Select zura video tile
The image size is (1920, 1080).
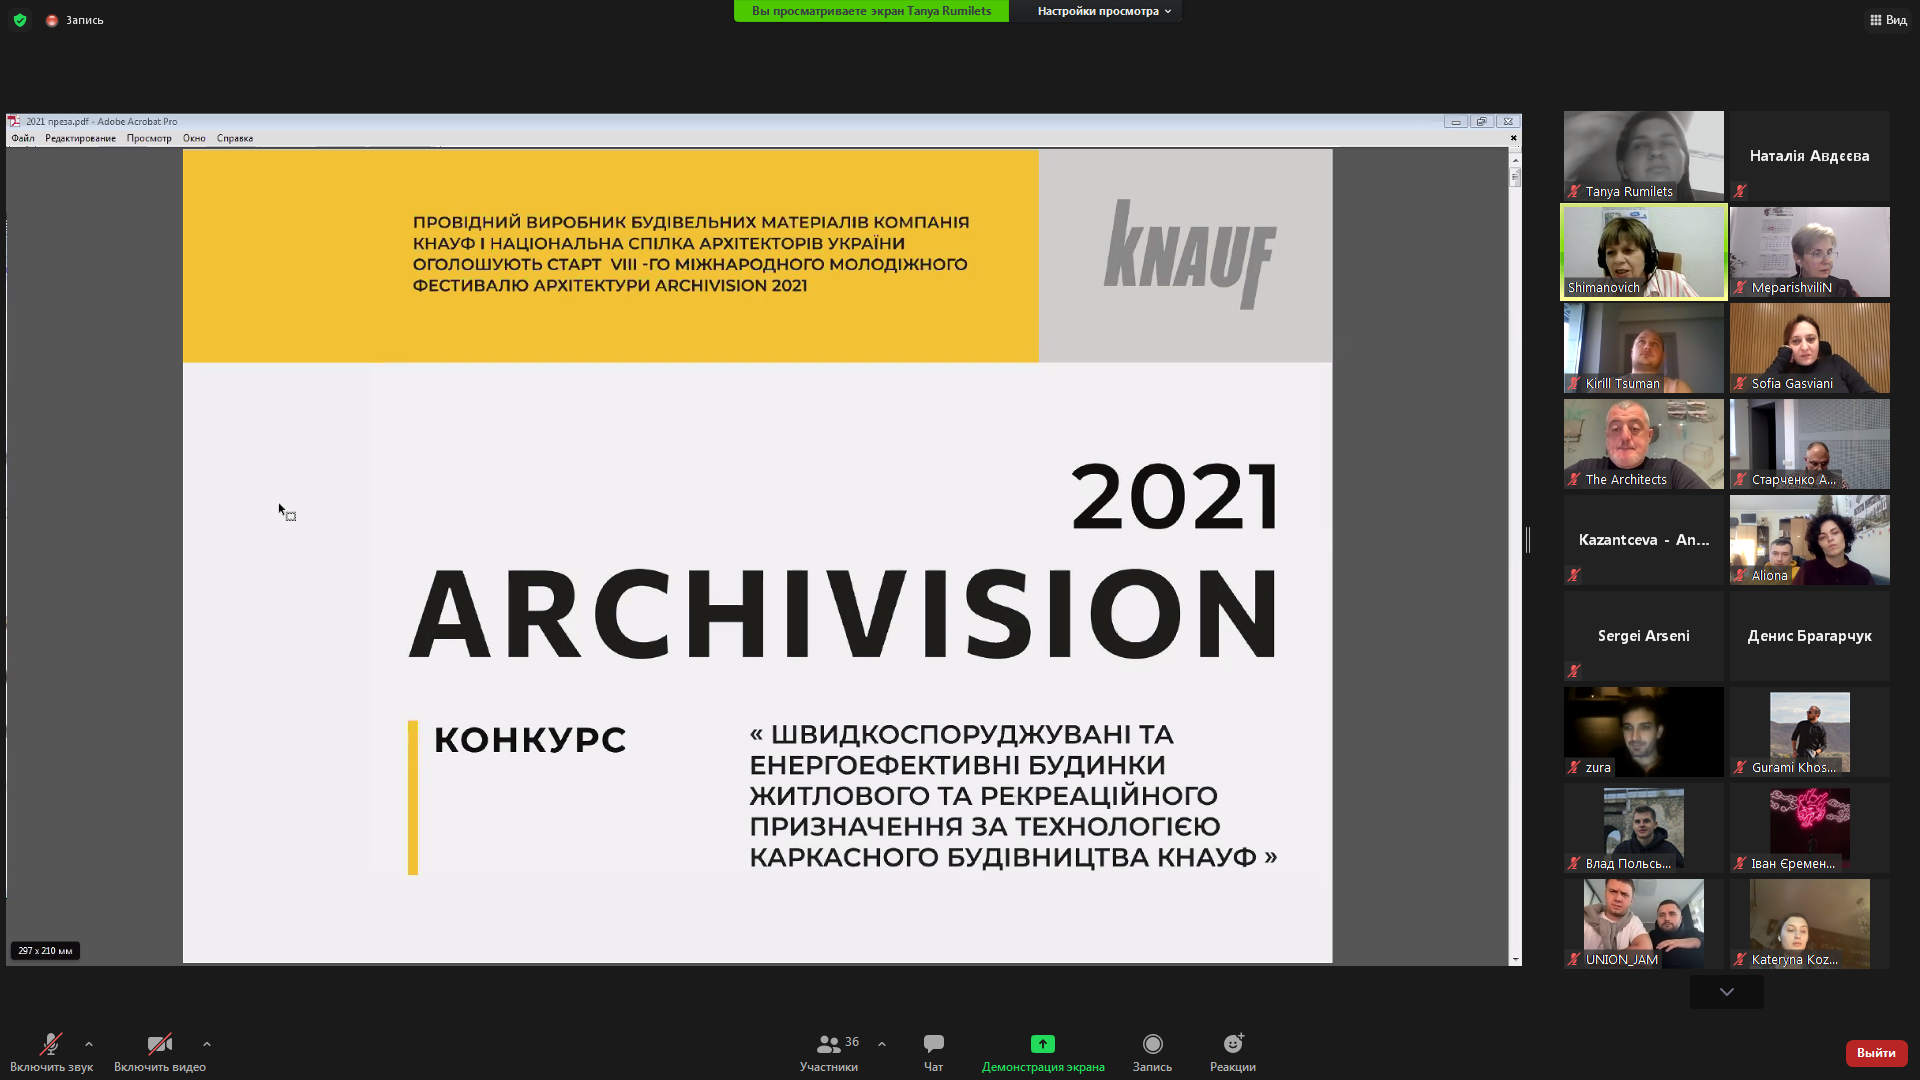(x=1644, y=732)
